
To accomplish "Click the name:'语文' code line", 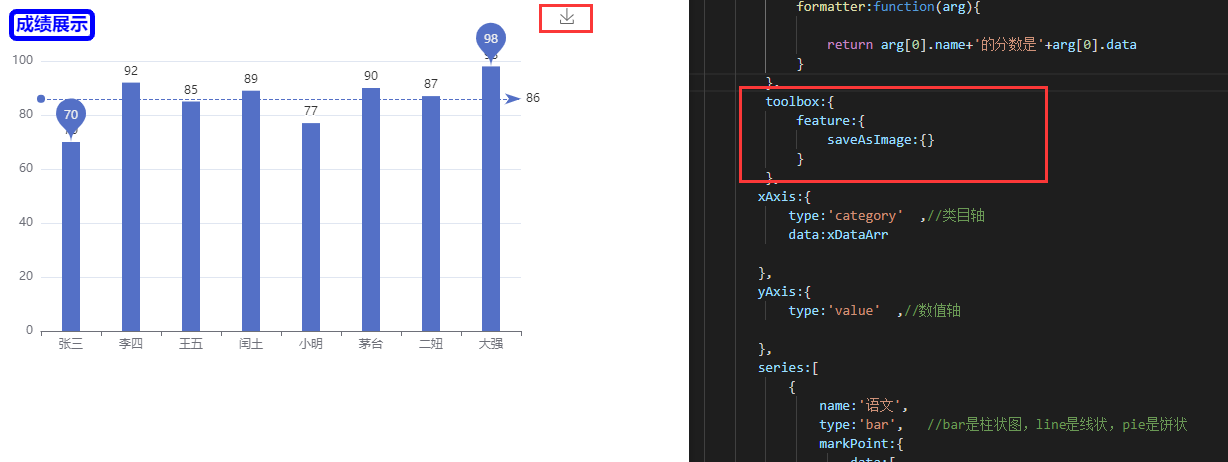I will (863, 406).
